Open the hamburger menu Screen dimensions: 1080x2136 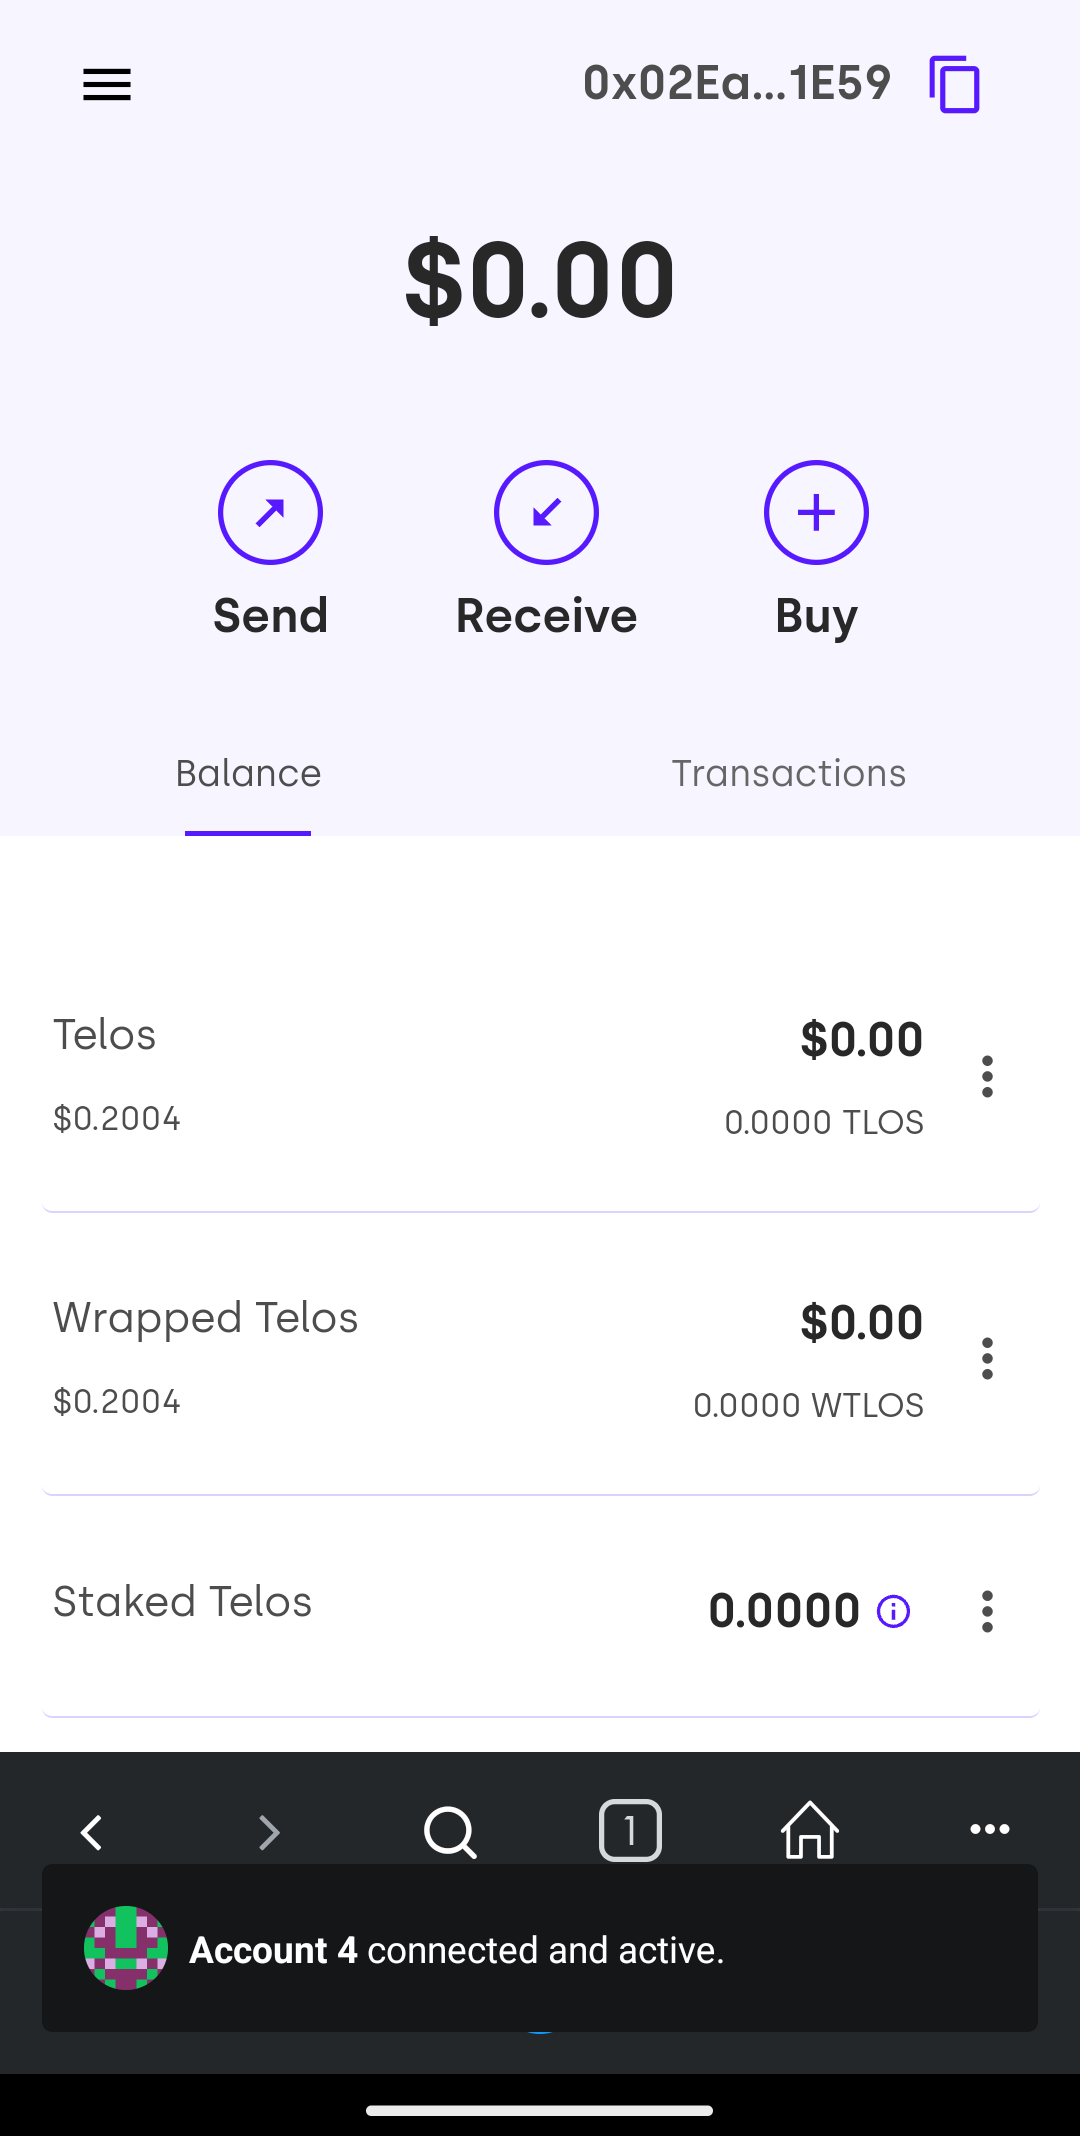[107, 85]
